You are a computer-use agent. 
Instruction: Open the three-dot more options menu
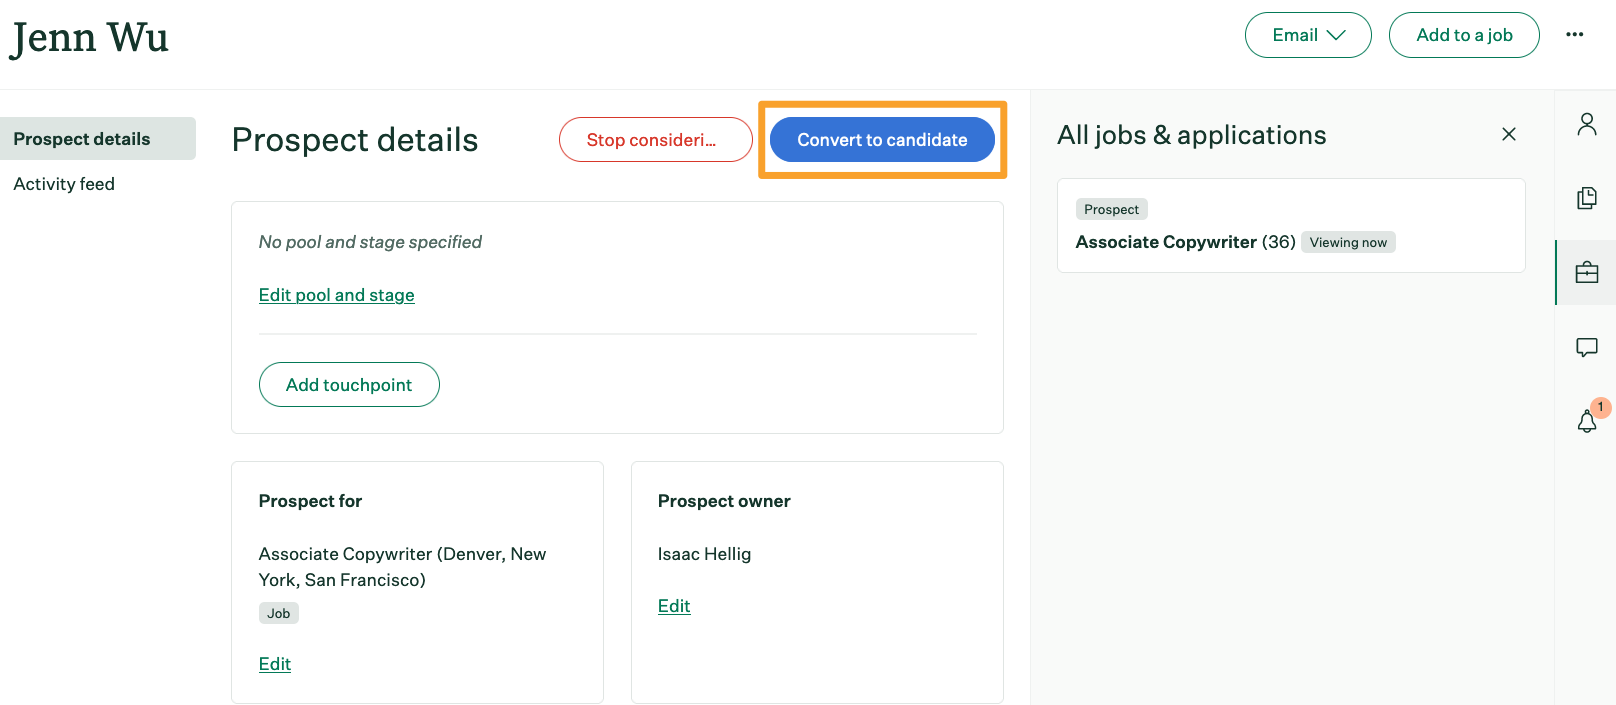pos(1575,35)
